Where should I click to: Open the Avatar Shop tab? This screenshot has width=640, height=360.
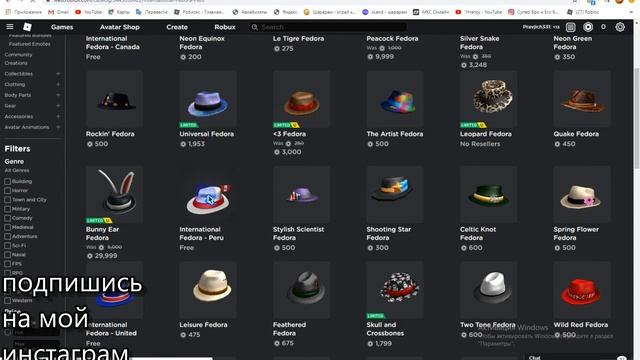click(120, 27)
